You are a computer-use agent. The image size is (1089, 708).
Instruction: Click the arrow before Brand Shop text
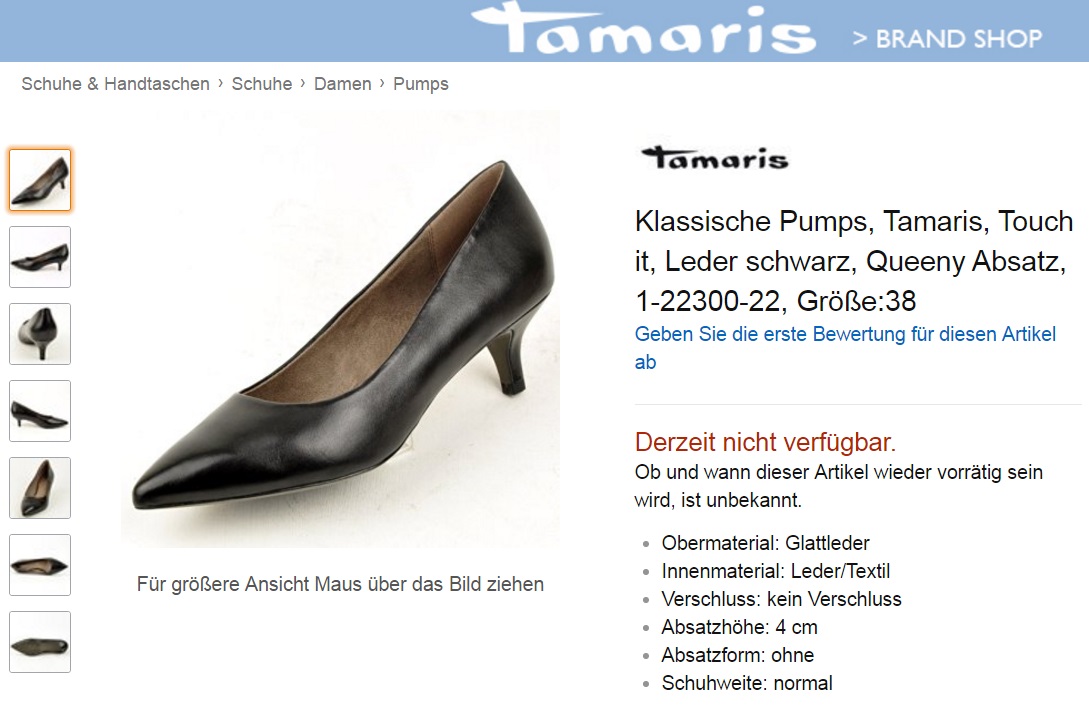point(860,39)
